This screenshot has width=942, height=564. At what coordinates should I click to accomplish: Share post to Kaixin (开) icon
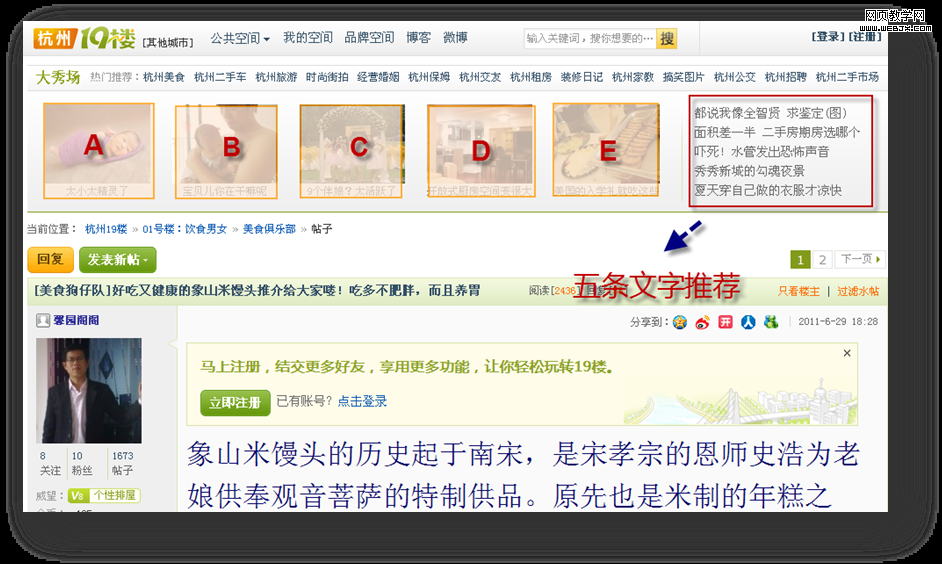[x=725, y=322]
